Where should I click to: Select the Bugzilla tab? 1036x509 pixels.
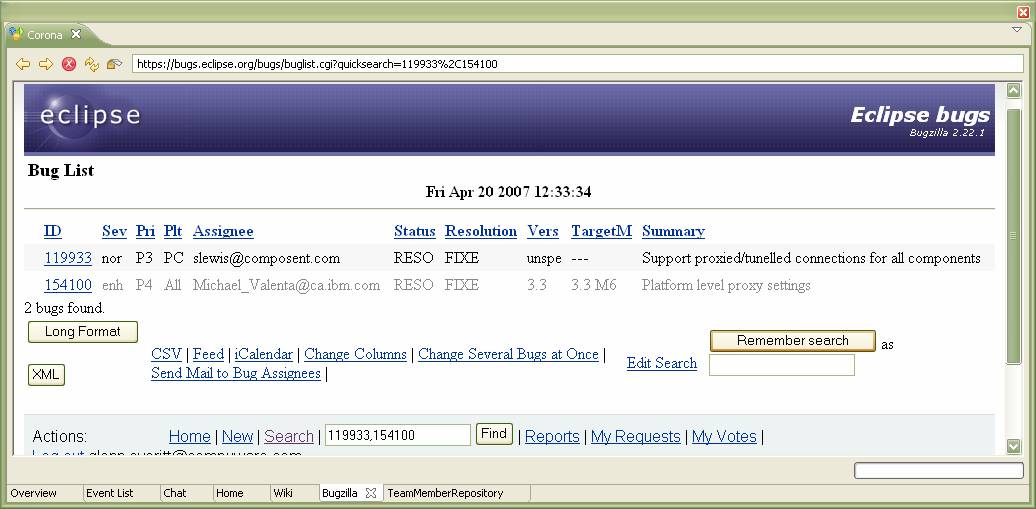340,493
